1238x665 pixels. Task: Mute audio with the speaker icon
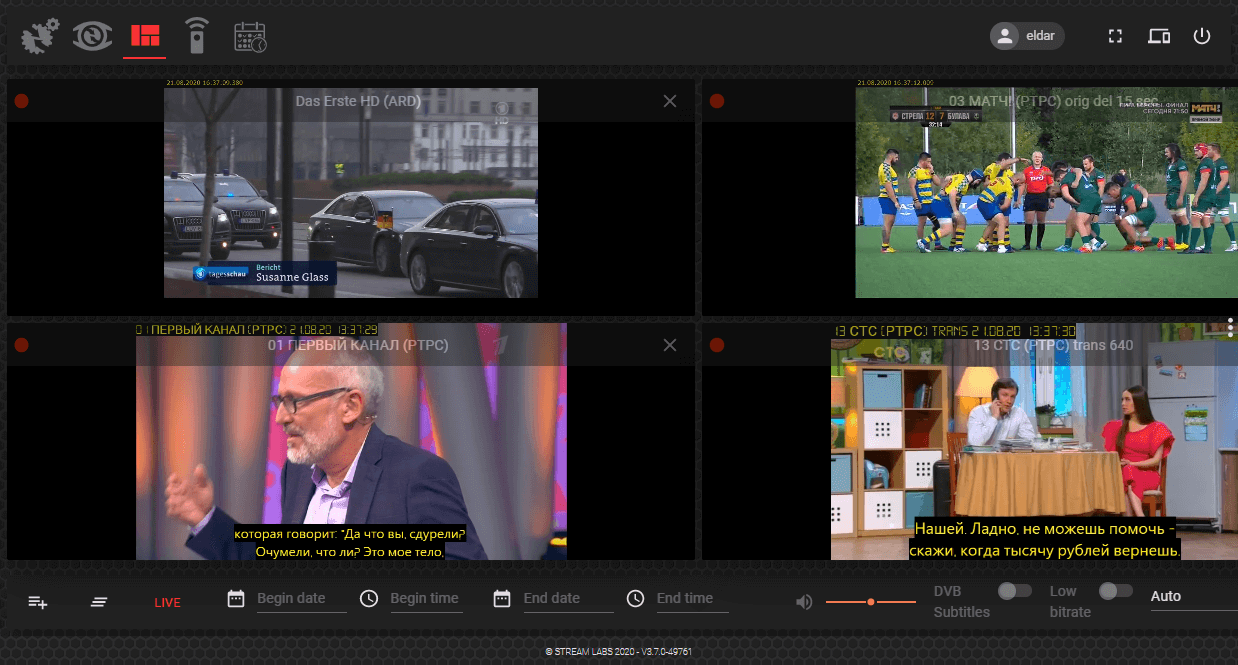[x=804, y=602]
